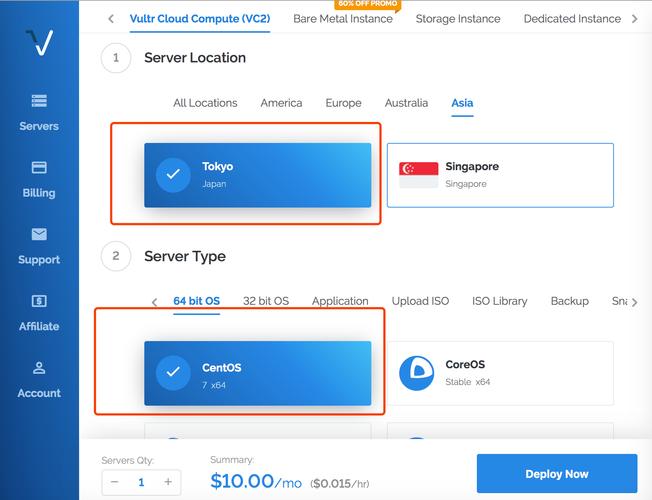Open the Upload ISO tab

click(x=420, y=301)
